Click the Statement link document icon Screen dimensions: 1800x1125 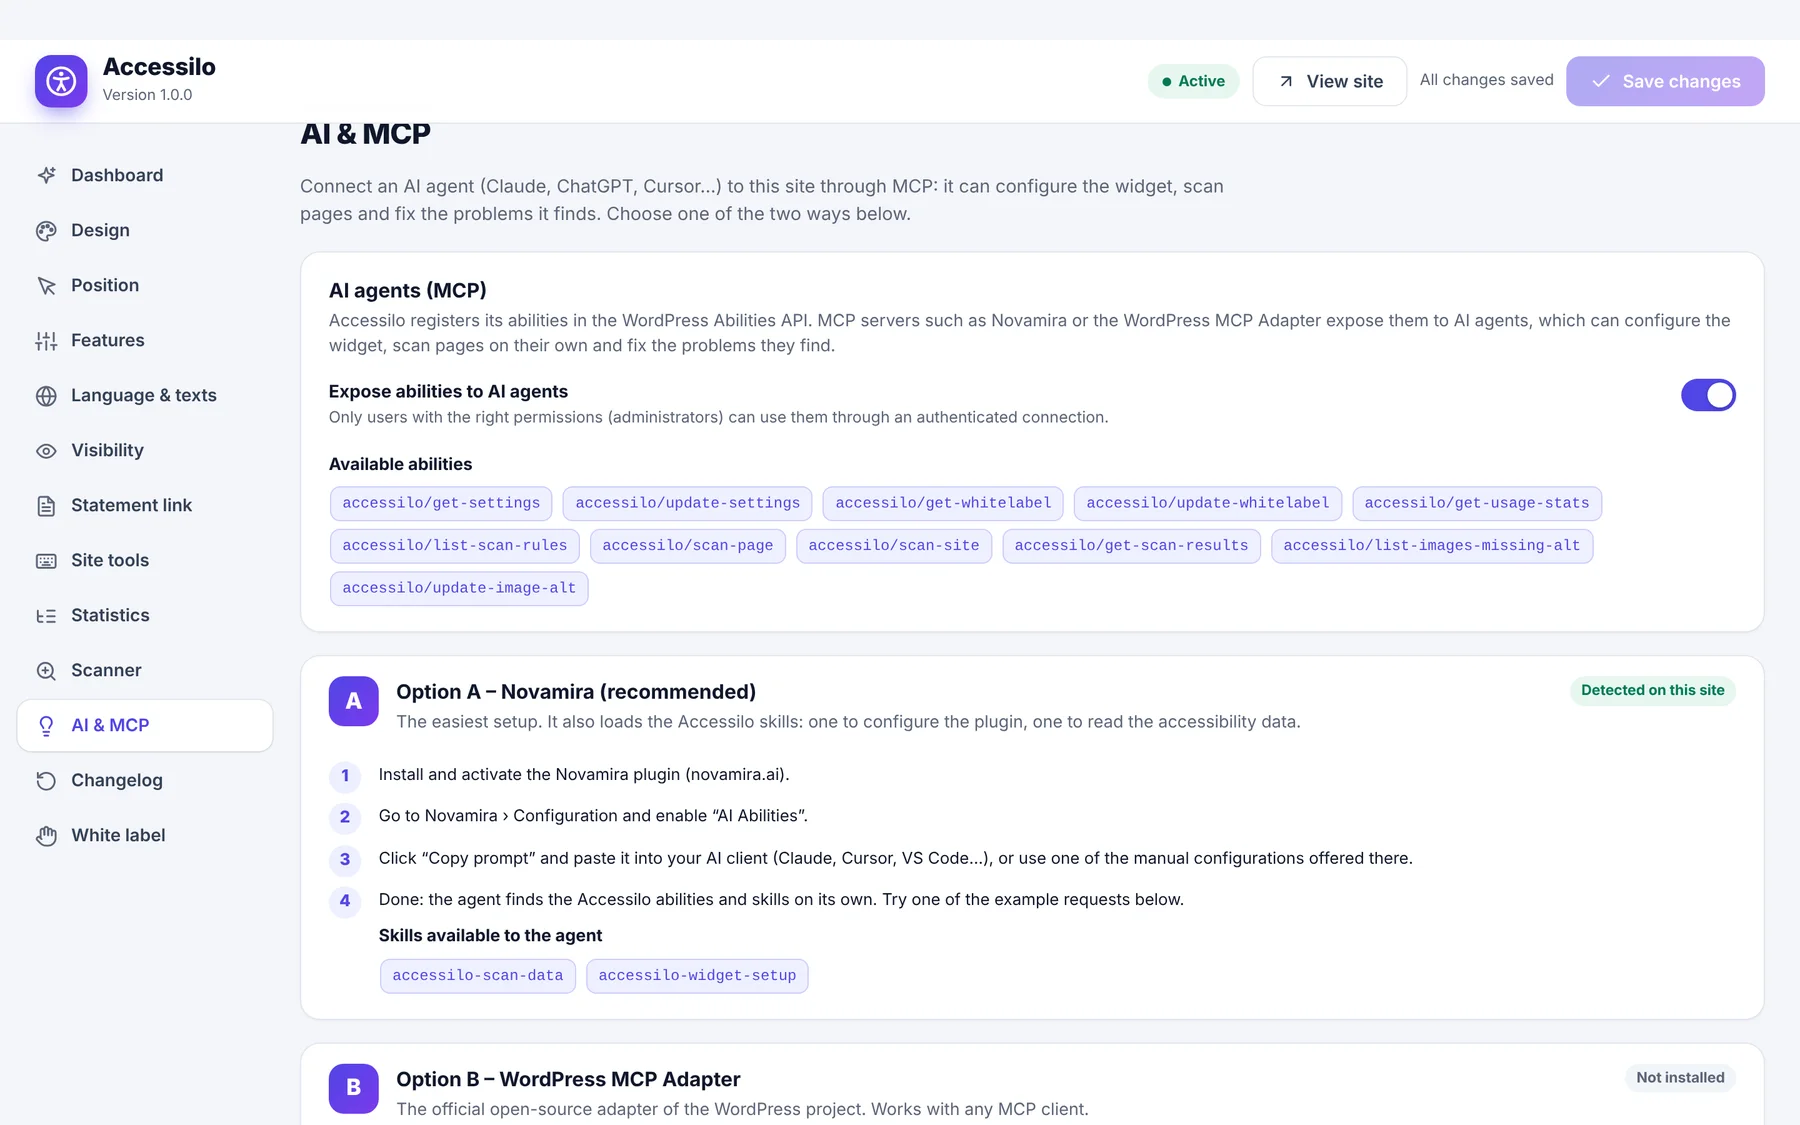(x=46, y=505)
